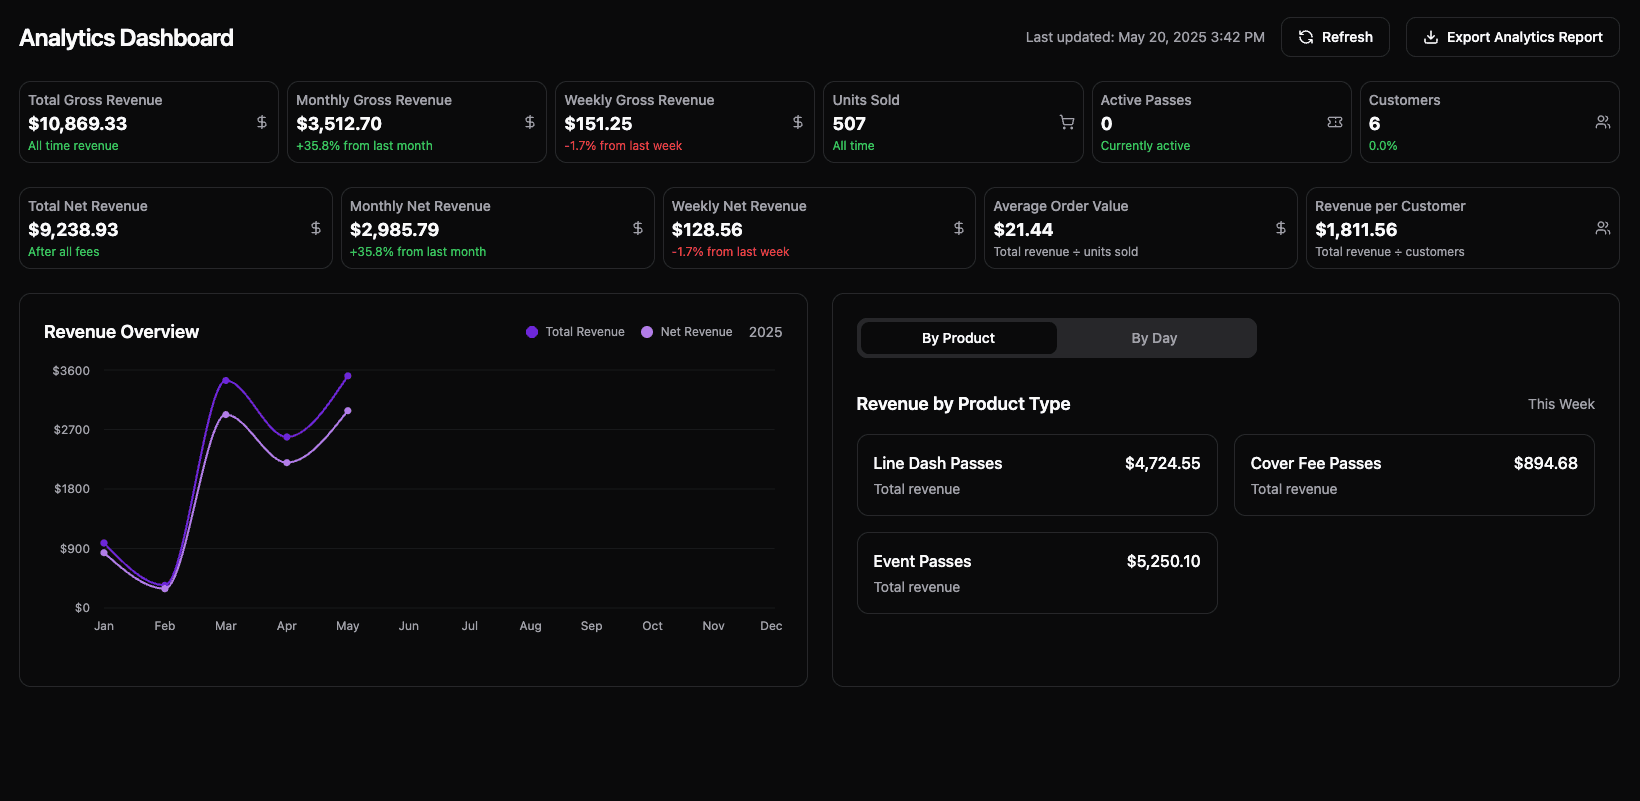Toggle Total Revenue series in chart legend

[575, 332]
